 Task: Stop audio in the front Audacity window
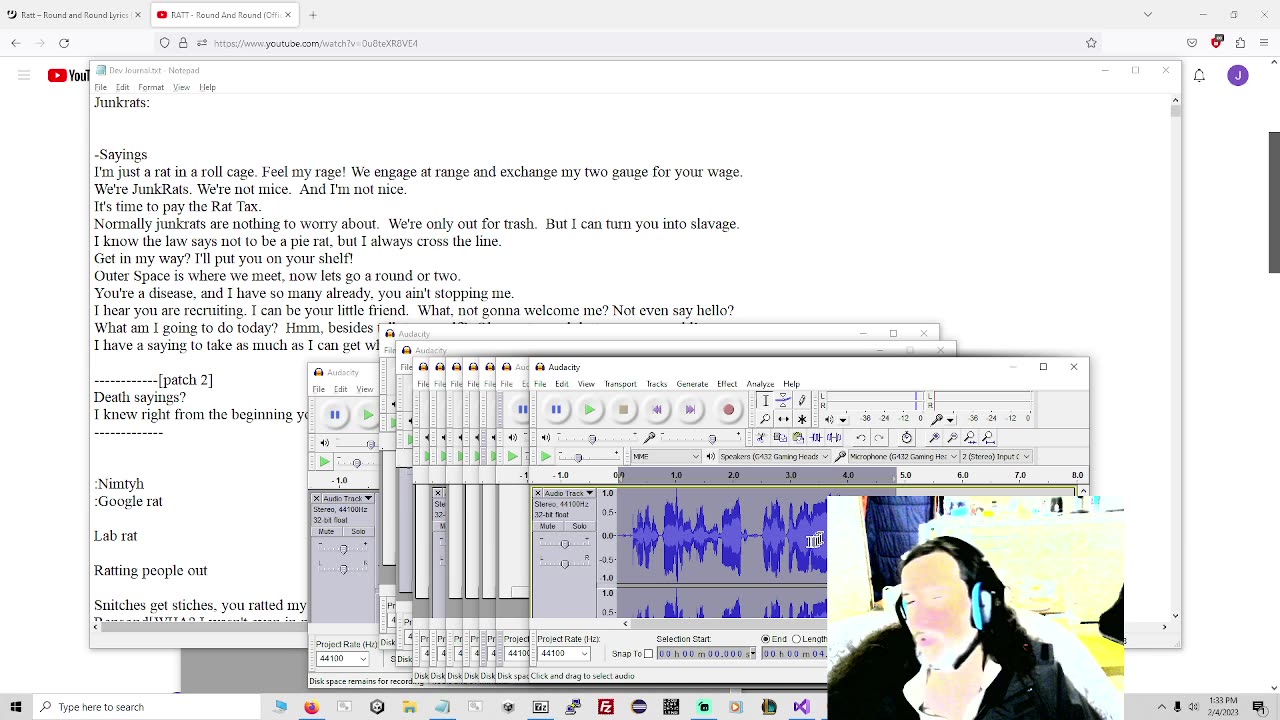click(x=623, y=409)
